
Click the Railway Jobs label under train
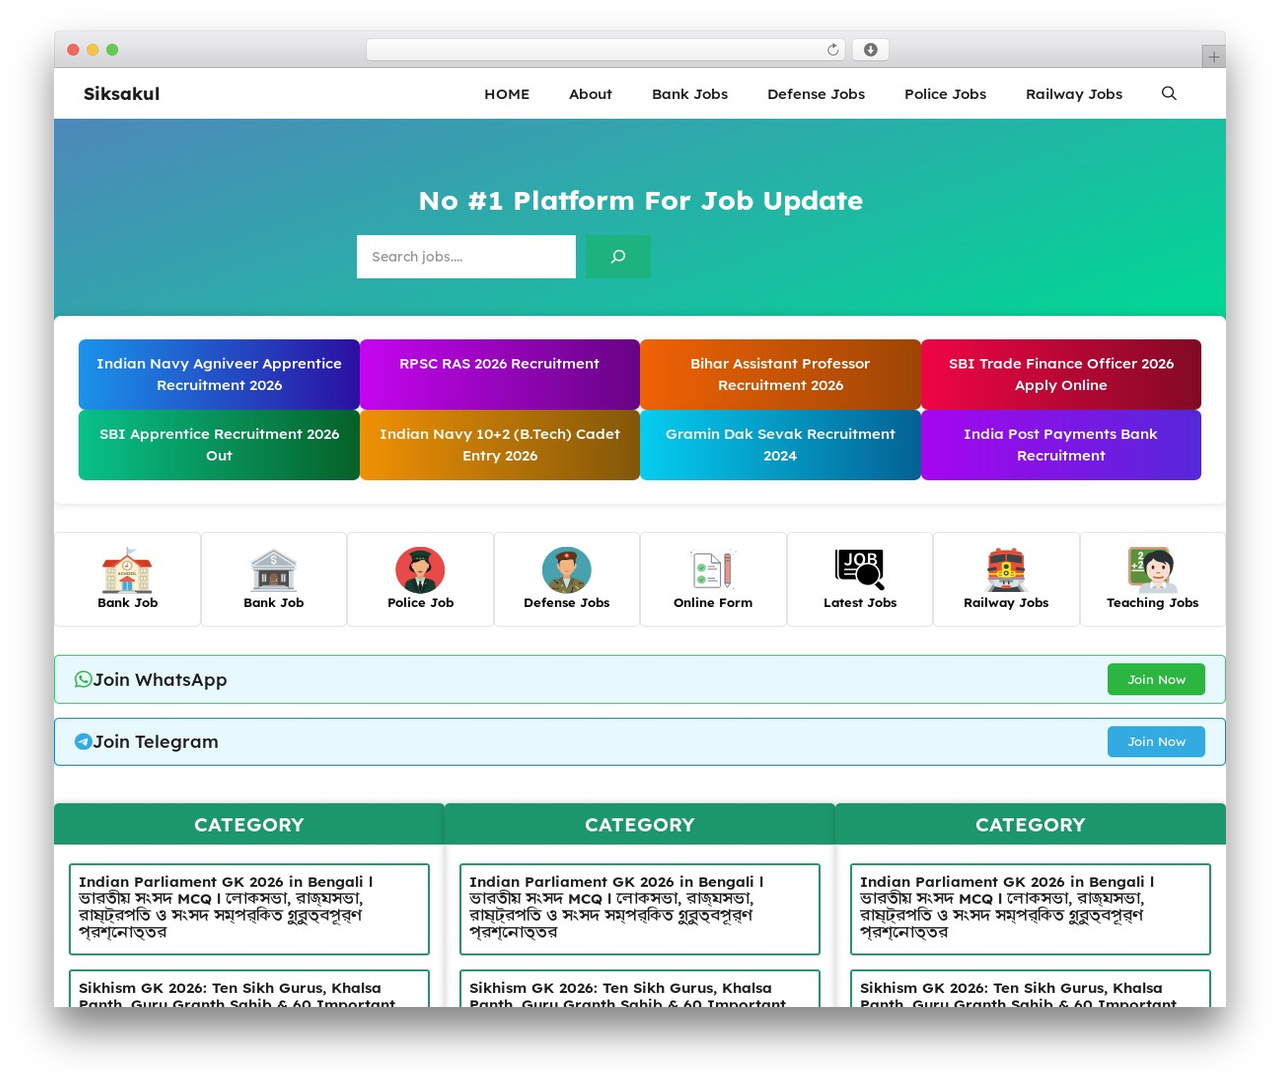click(1006, 603)
